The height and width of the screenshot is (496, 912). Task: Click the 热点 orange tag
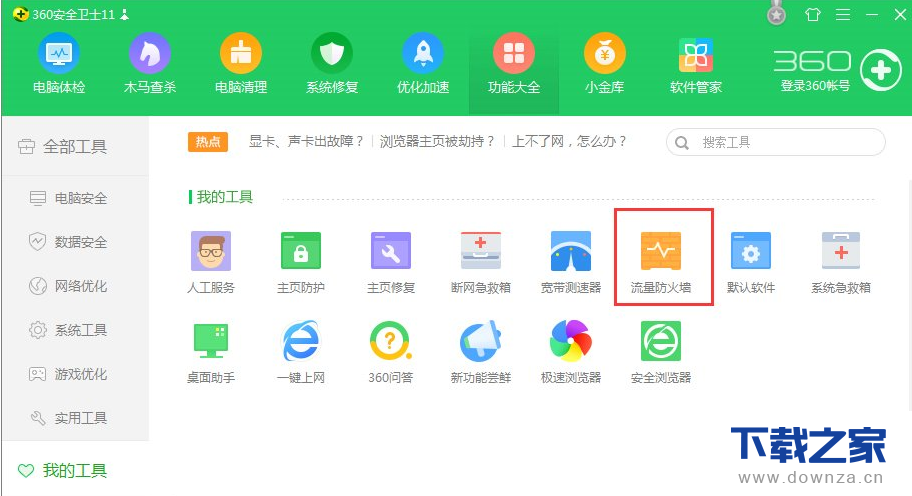[x=208, y=142]
